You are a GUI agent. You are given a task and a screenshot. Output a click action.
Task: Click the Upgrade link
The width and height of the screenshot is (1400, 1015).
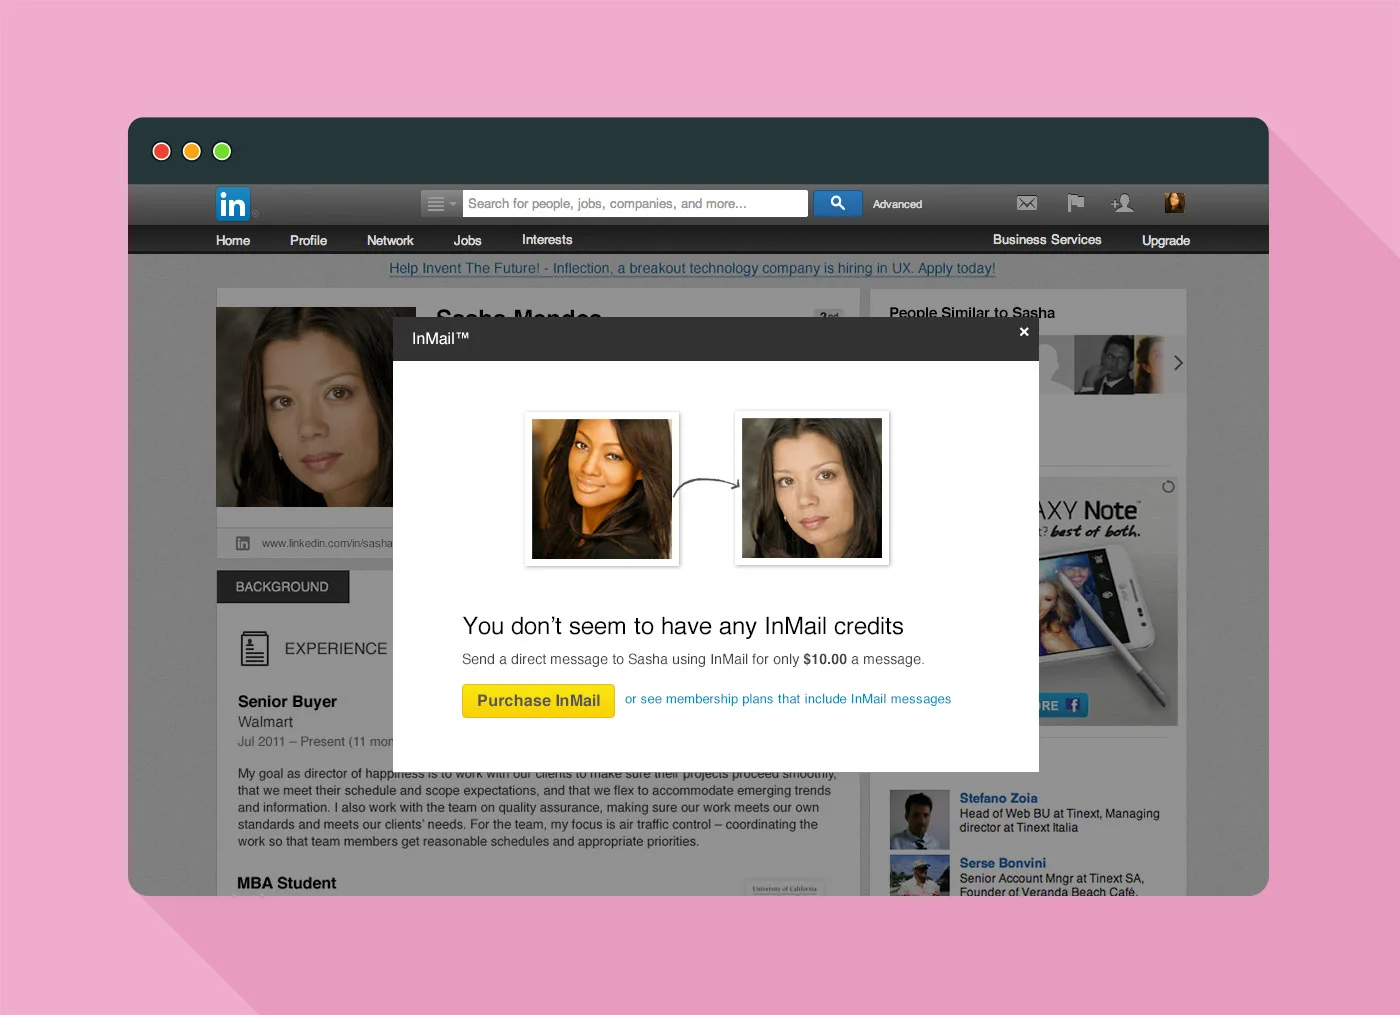pos(1166,240)
